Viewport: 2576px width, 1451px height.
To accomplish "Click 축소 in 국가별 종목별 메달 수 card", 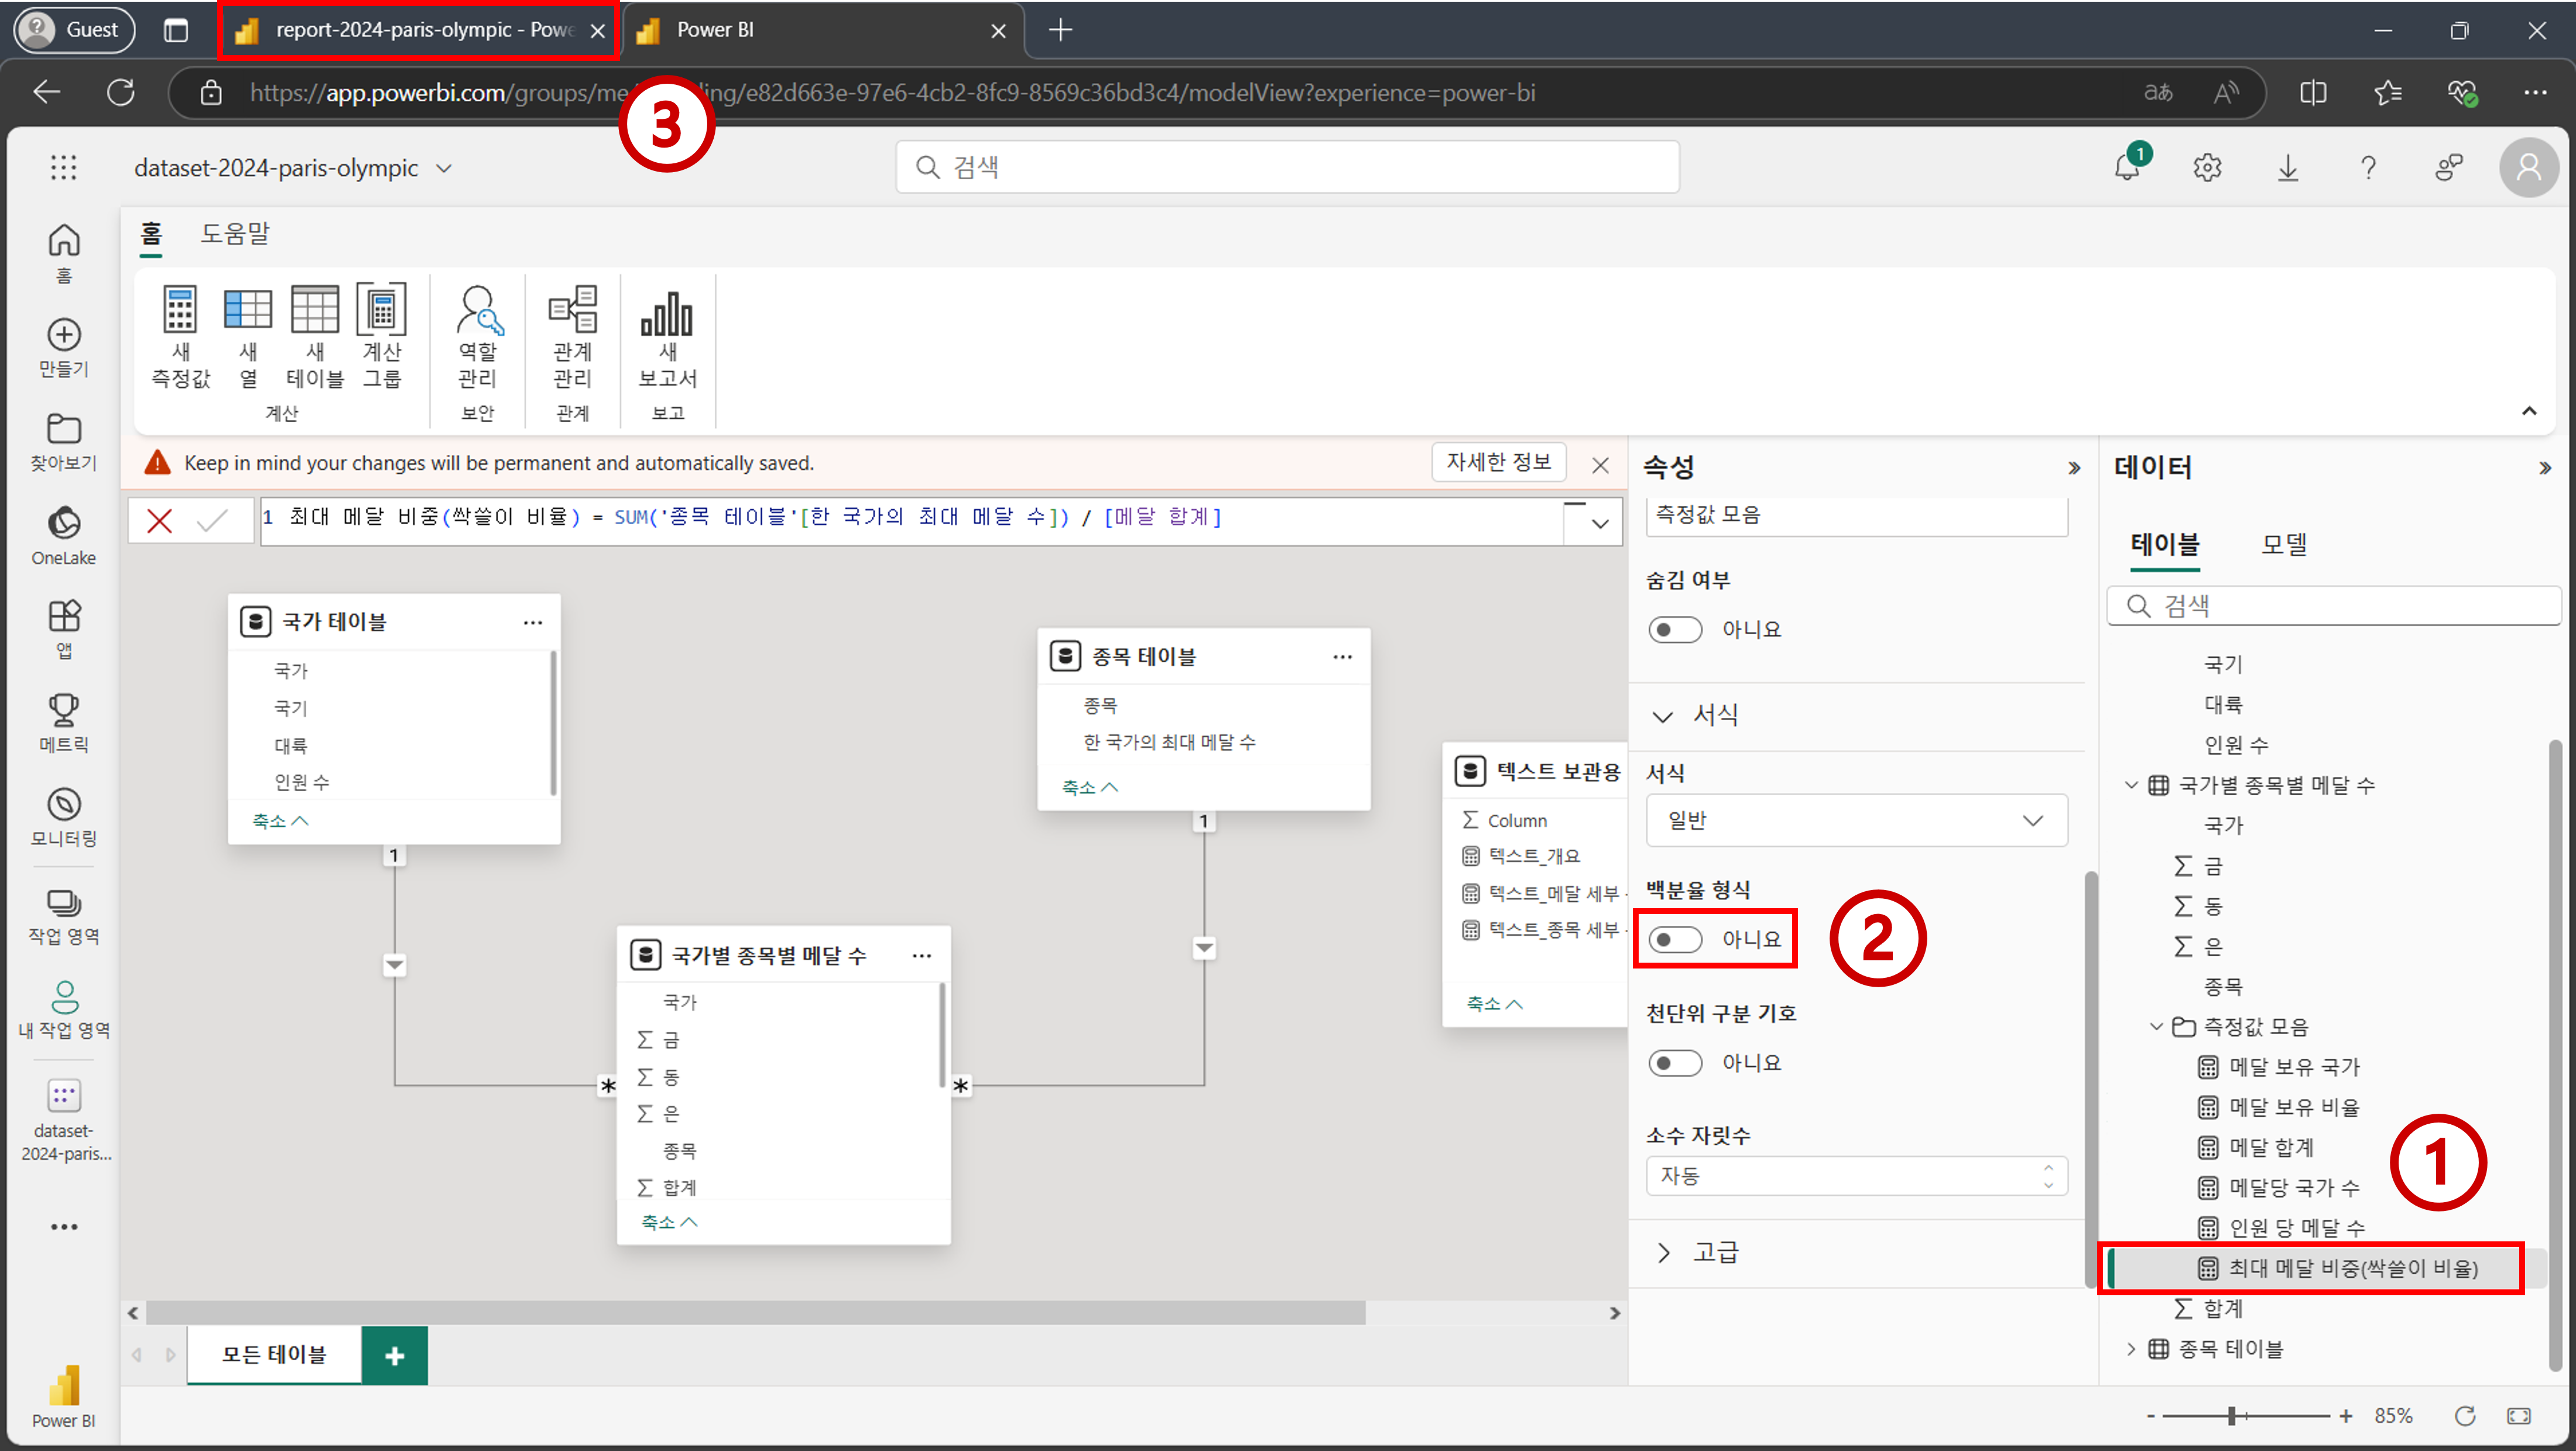I will tap(669, 1221).
